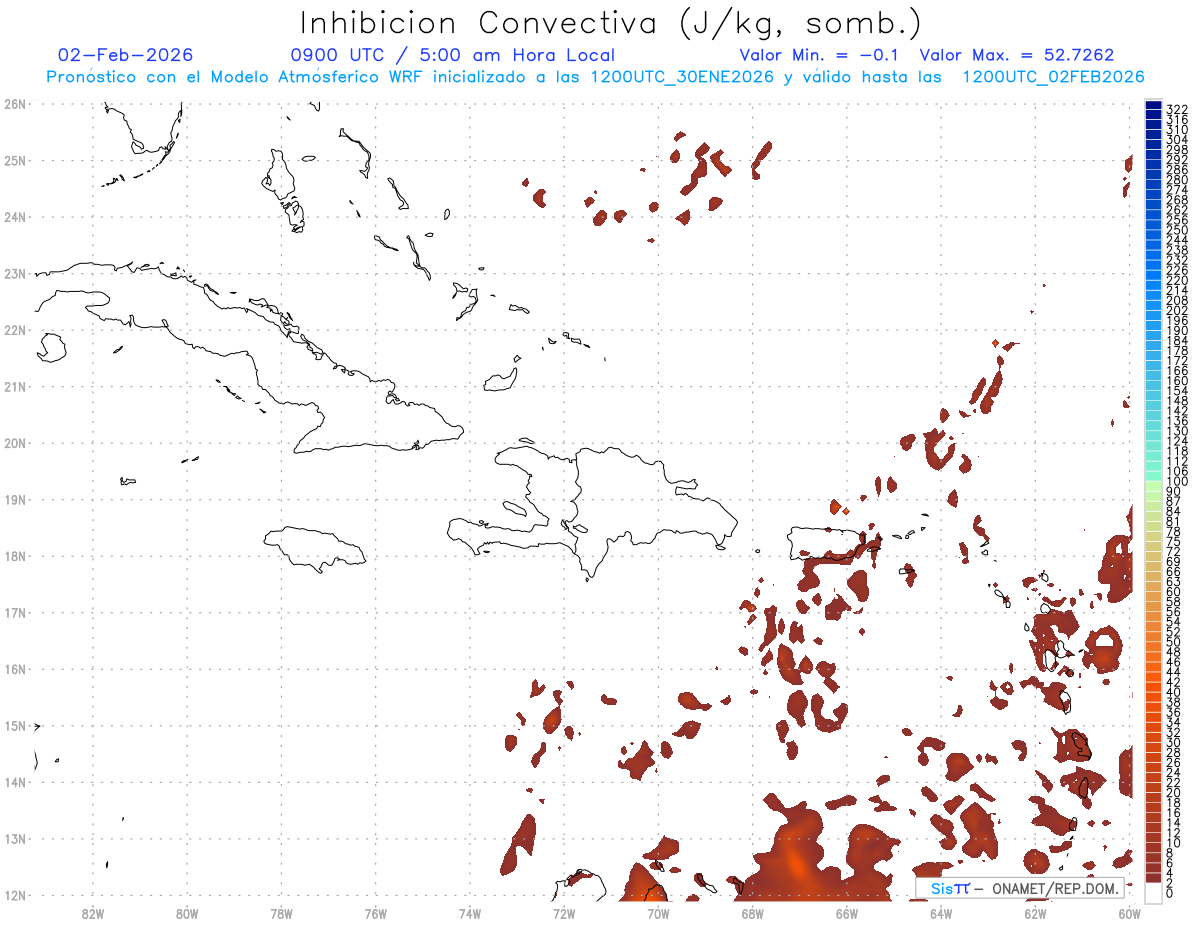
Task: Click the color scale value 250
Action: [x=1176, y=230]
